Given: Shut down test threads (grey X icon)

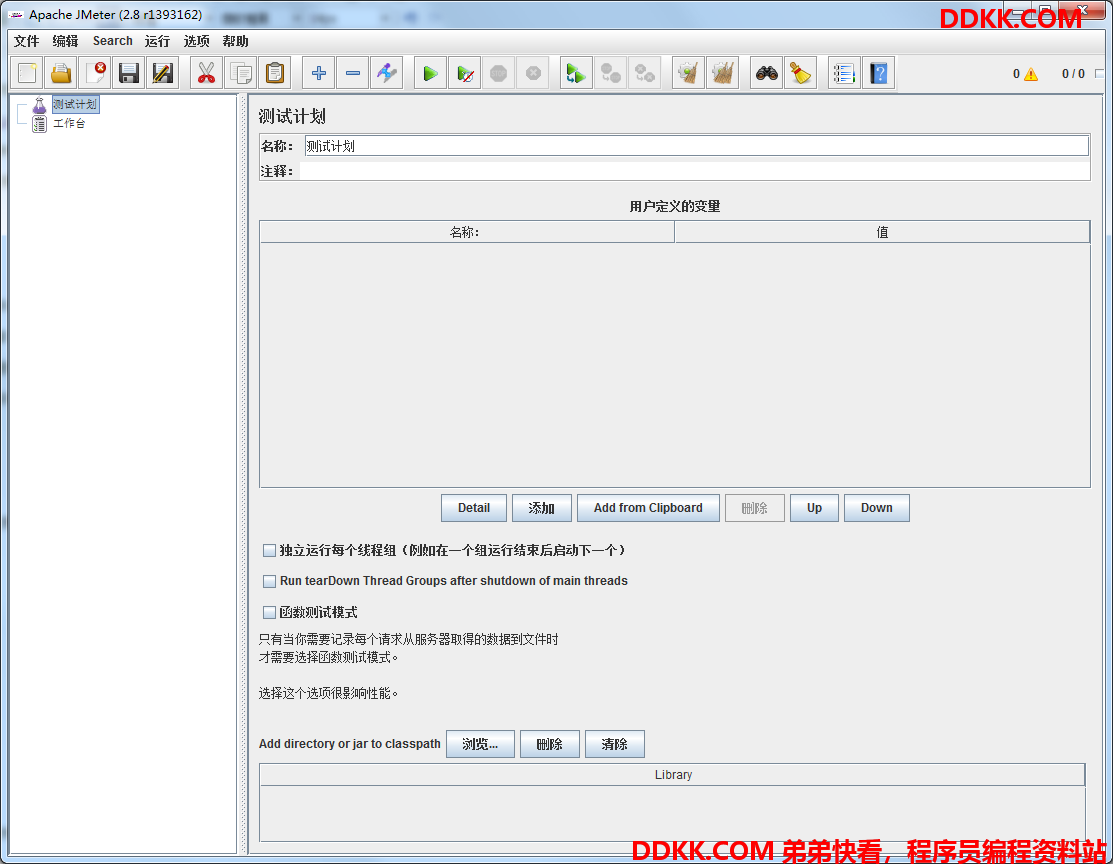Looking at the screenshot, I should 533,73.
